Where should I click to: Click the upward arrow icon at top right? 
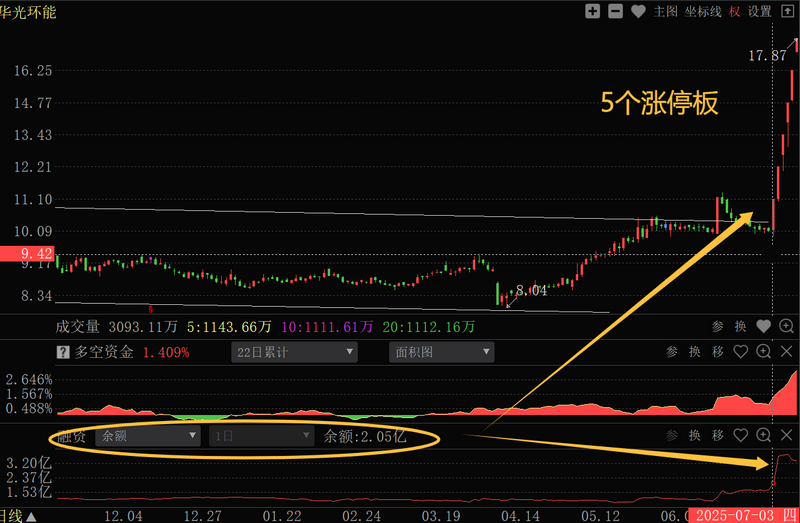point(787,12)
